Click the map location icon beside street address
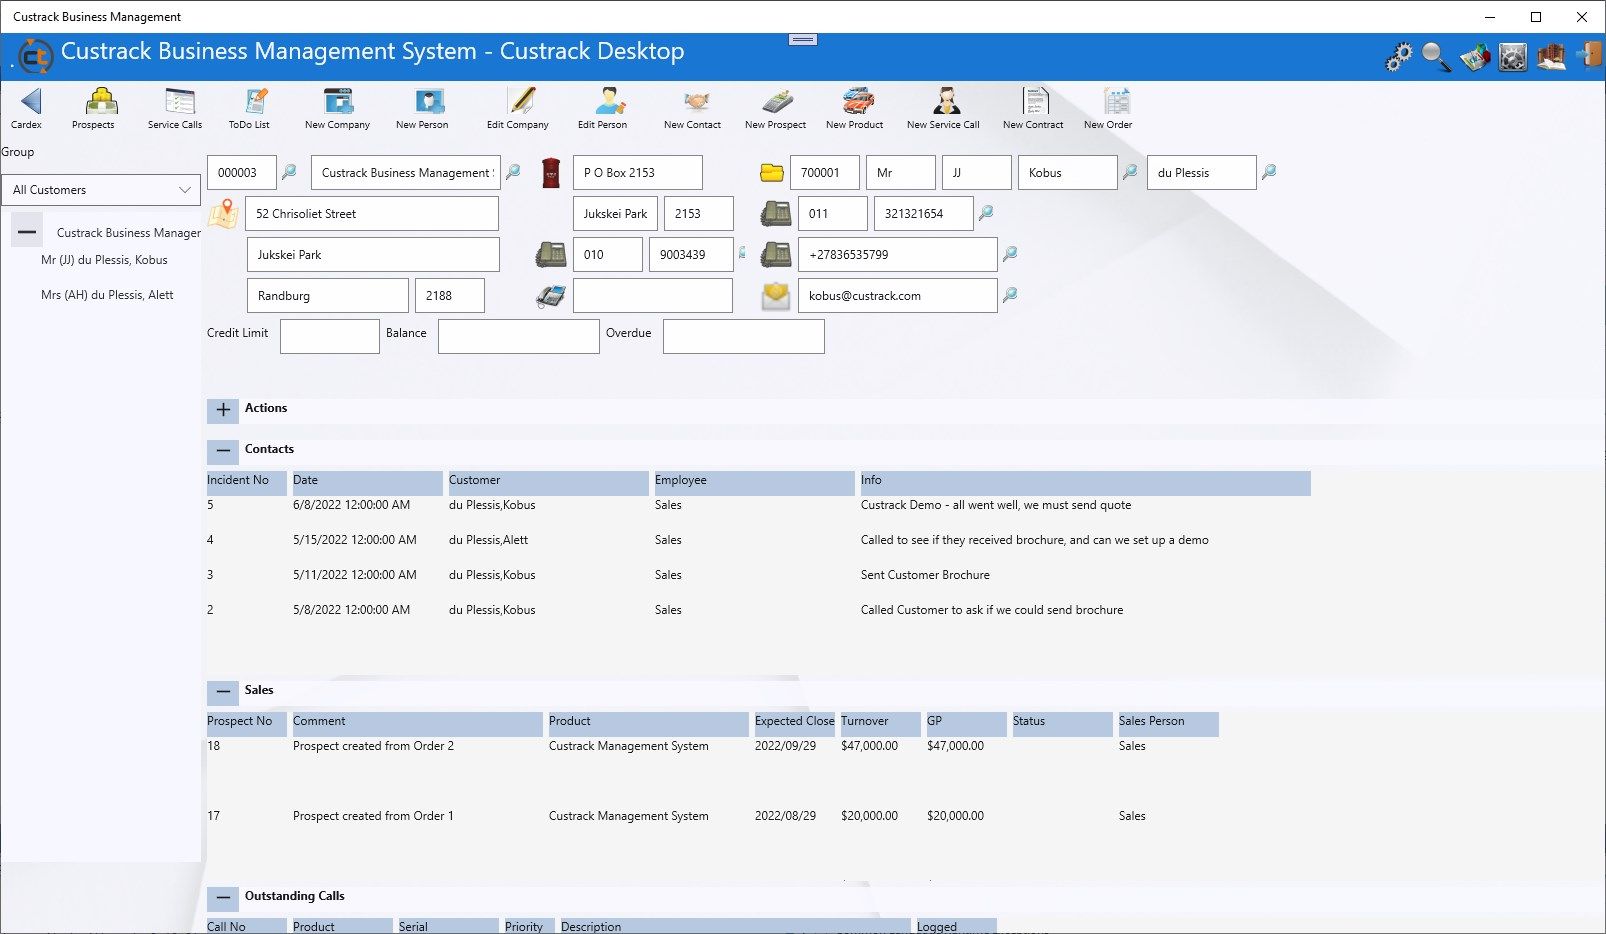 (224, 213)
